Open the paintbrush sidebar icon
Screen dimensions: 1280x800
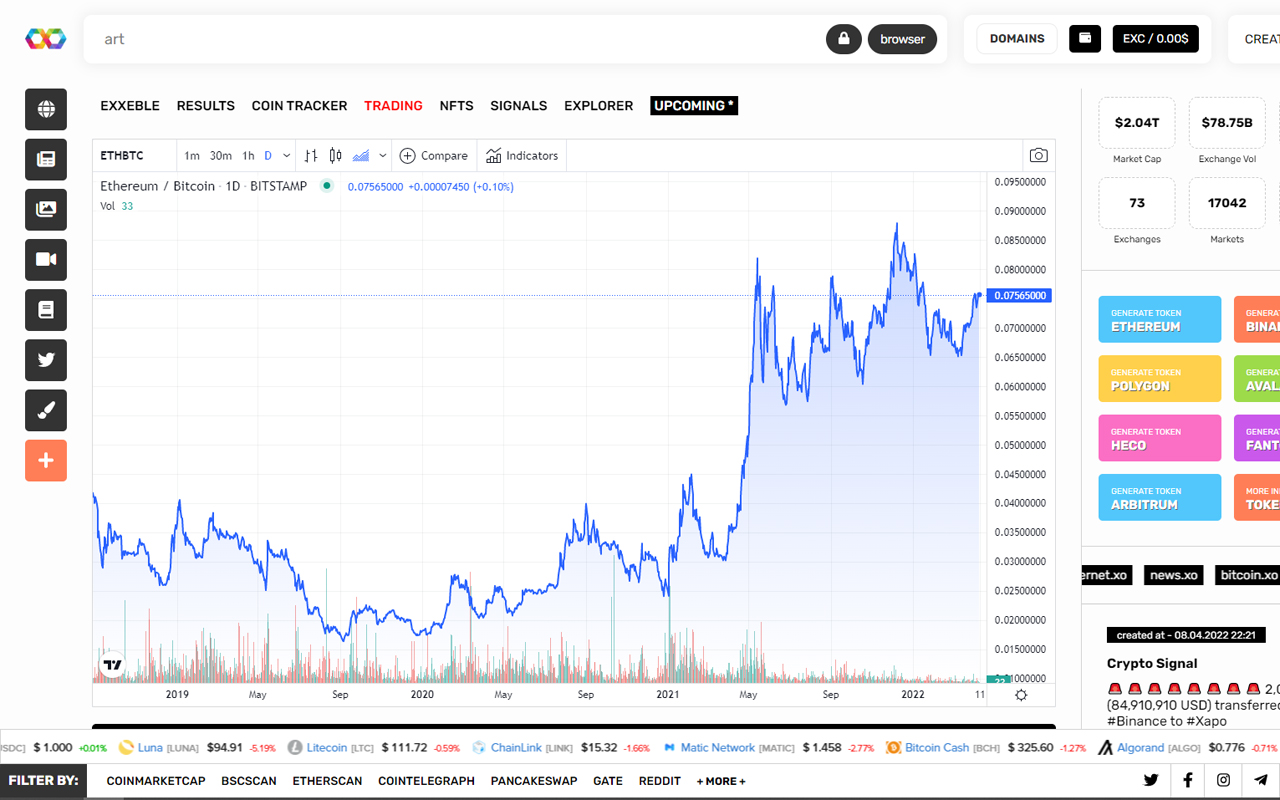click(46, 410)
